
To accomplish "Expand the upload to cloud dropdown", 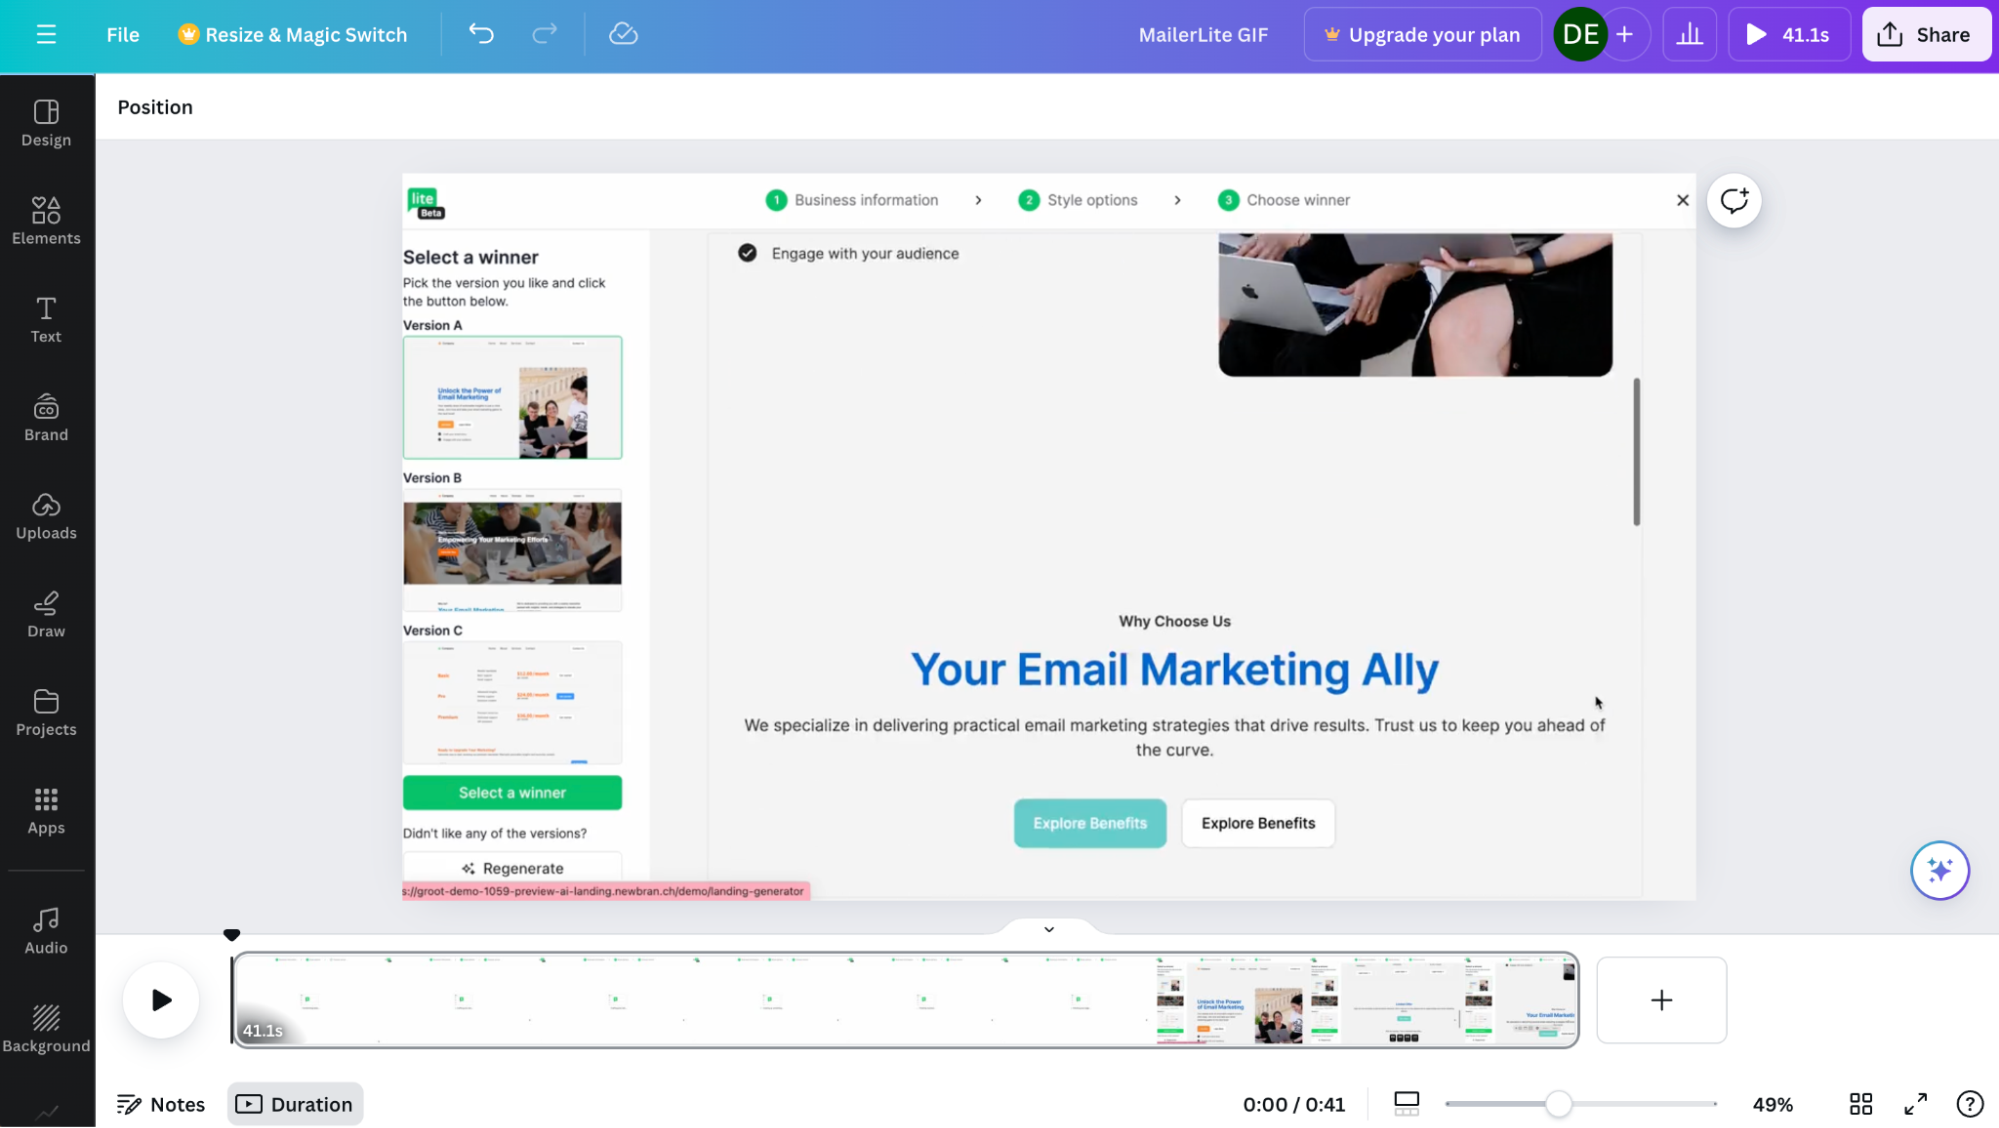I will 625,34.
